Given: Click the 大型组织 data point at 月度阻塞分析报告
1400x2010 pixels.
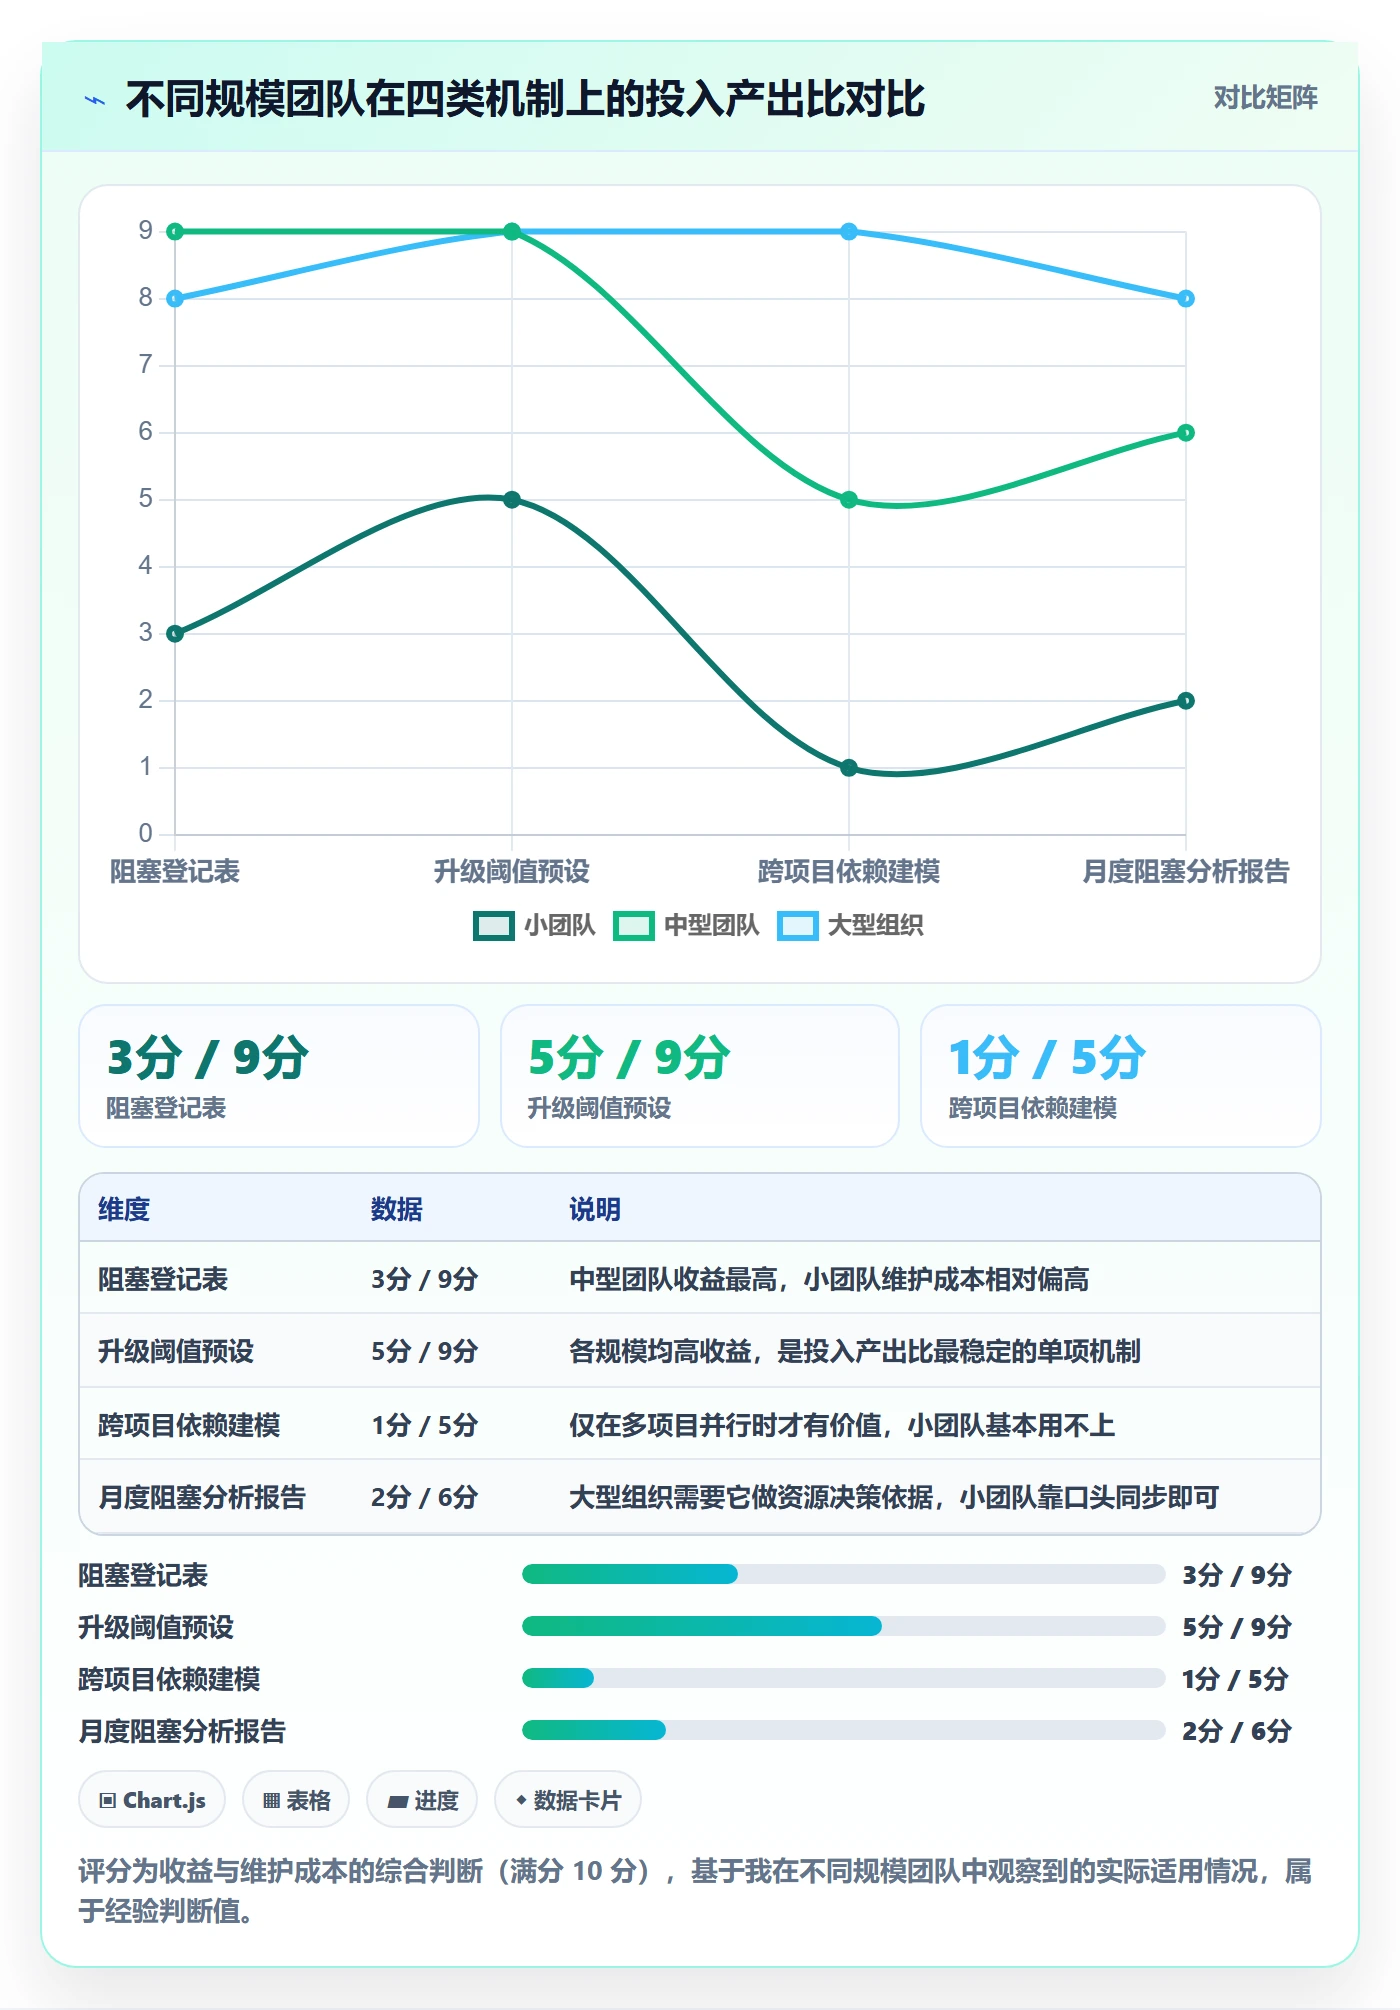Looking at the screenshot, I should coord(1186,299).
